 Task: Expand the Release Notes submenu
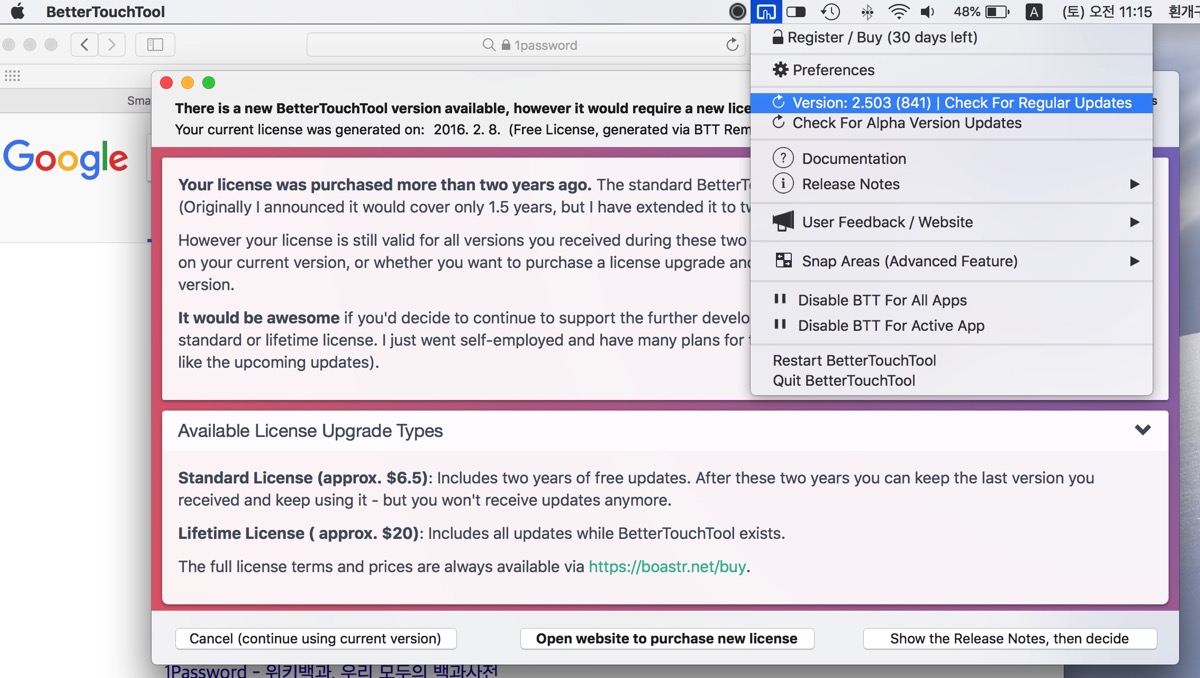pyautogui.click(x=951, y=184)
